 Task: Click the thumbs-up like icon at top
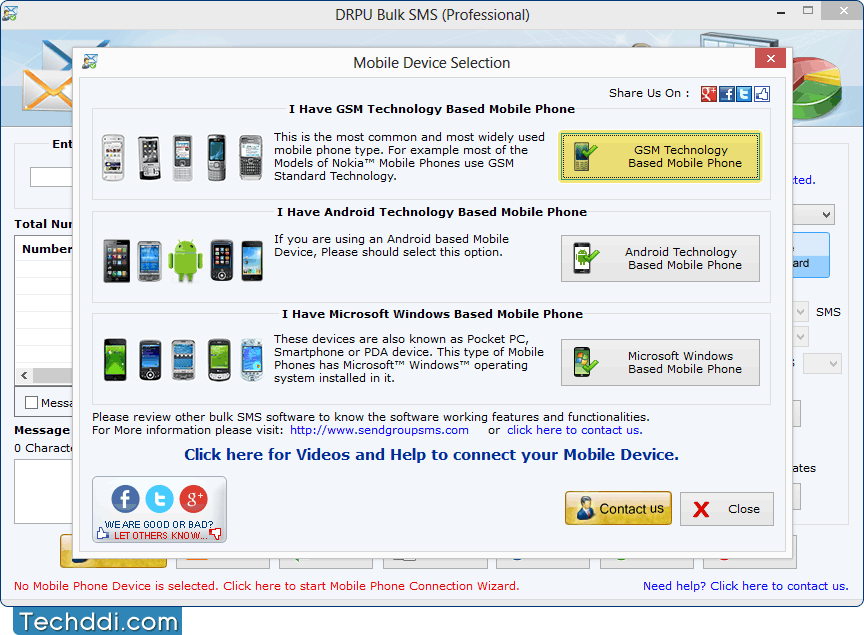pos(762,94)
